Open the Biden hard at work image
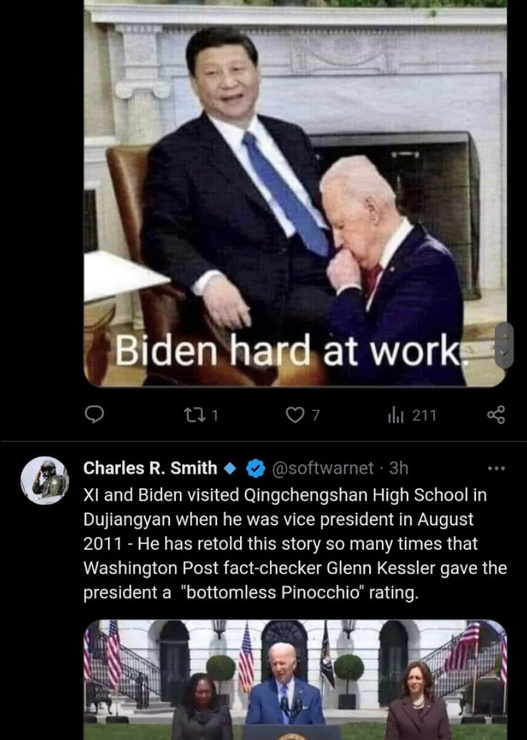The image size is (527, 740). (295, 193)
